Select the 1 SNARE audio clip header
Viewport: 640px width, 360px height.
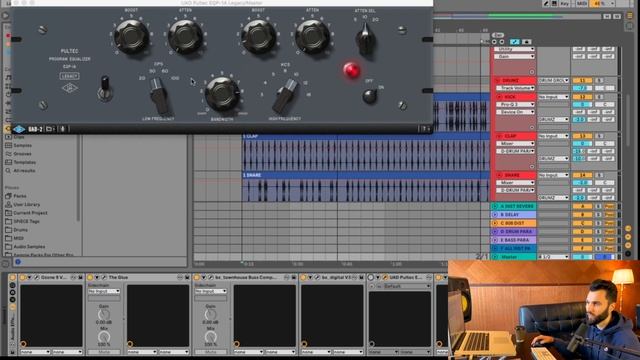366,175
